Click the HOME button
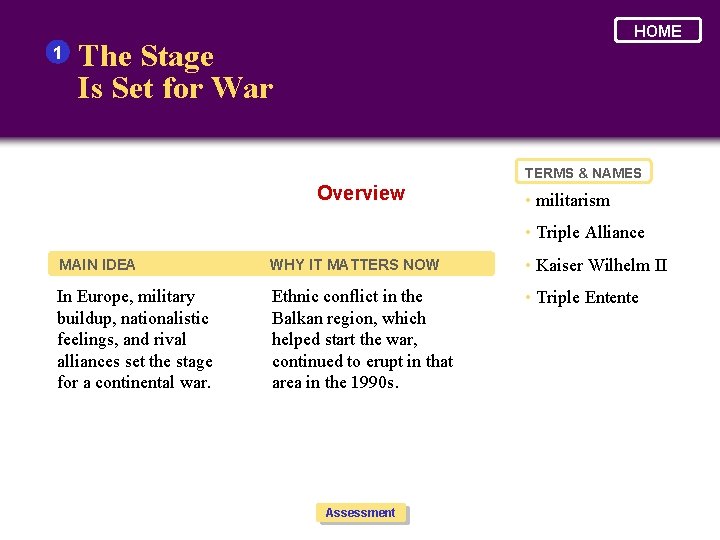This screenshot has height=540, width=720. point(657,31)
